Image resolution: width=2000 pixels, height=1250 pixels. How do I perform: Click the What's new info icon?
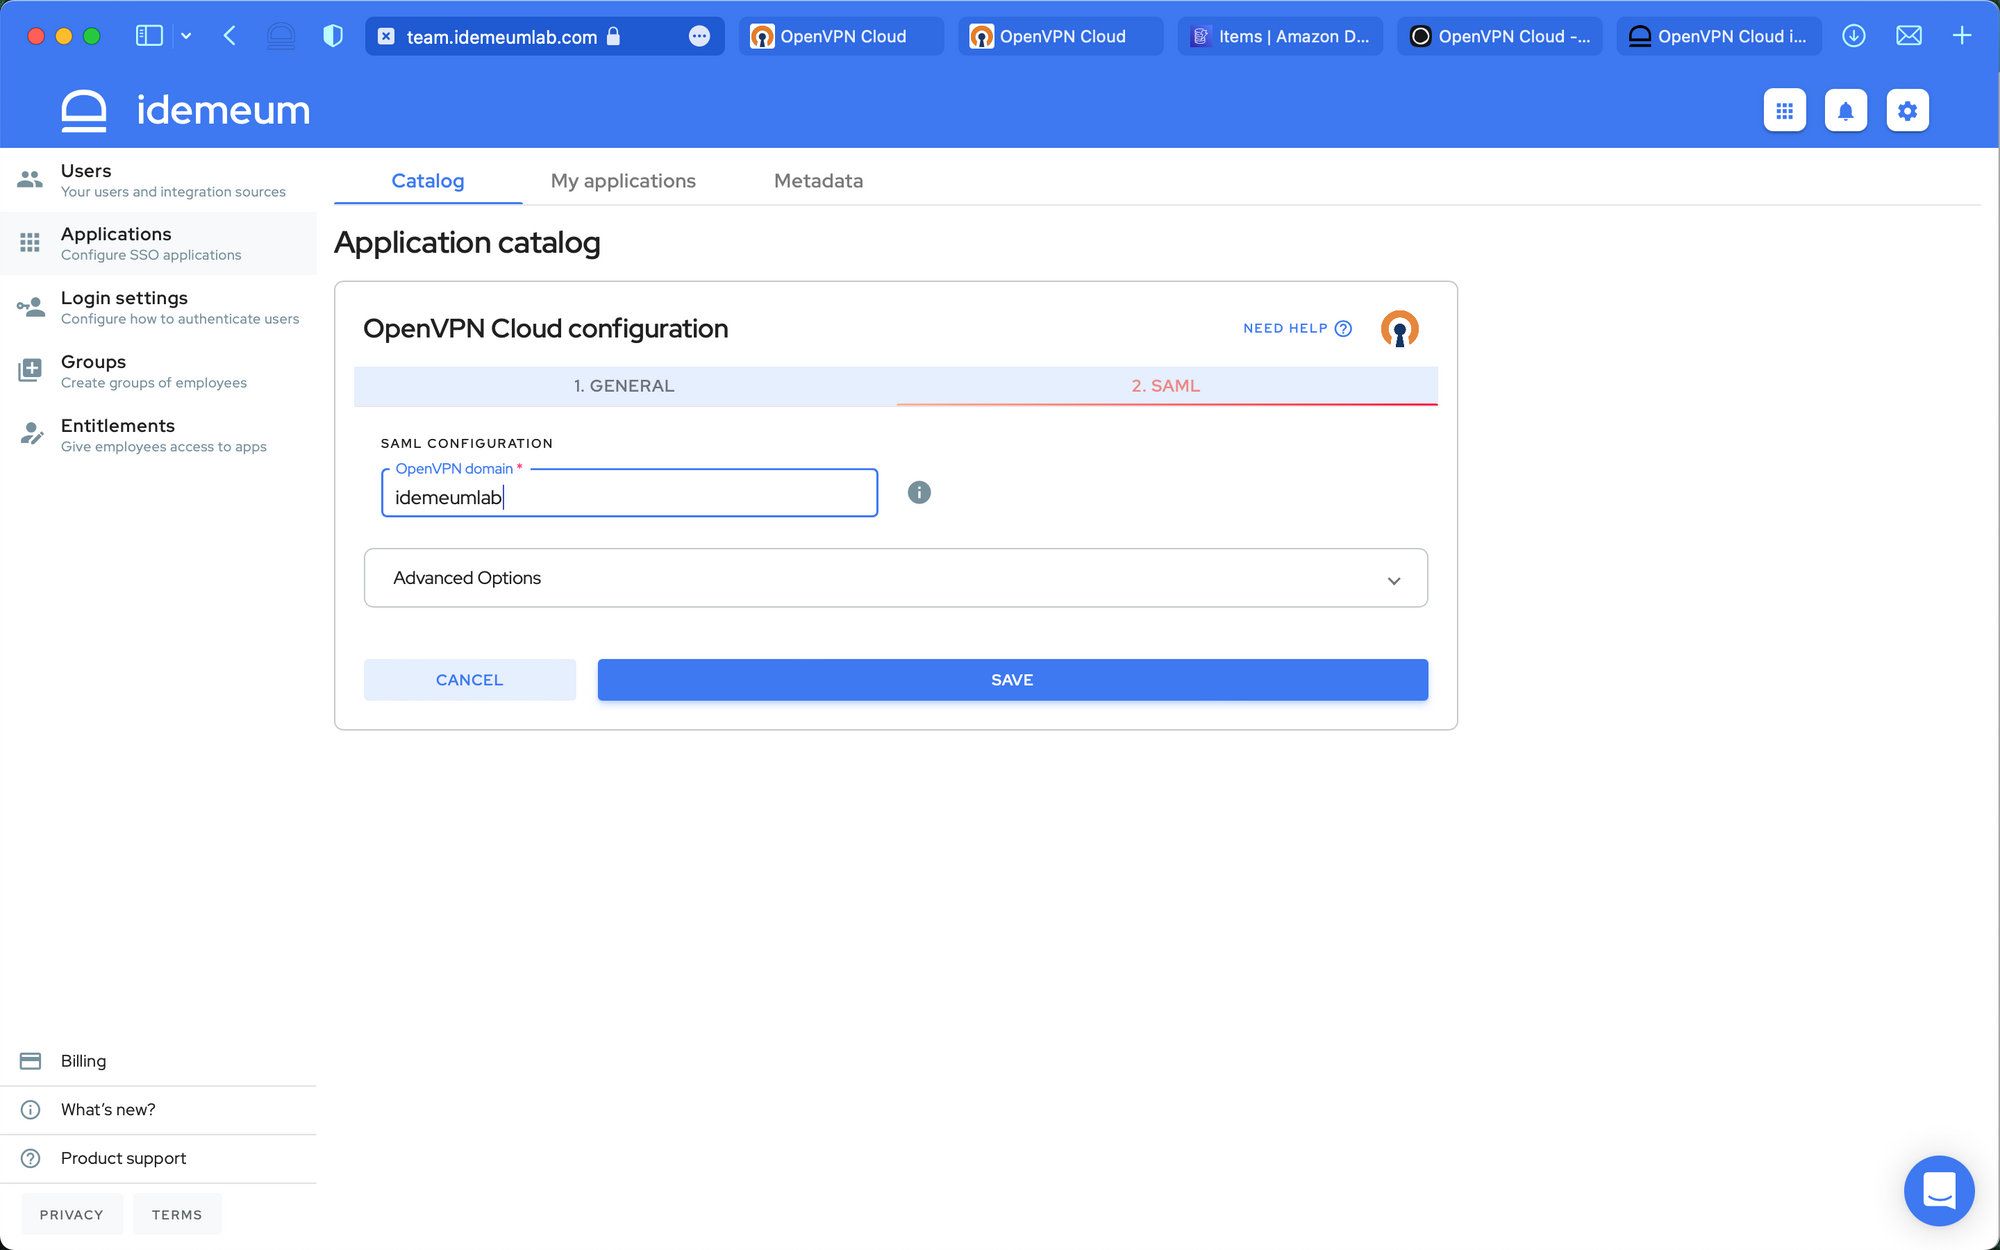30,1110
